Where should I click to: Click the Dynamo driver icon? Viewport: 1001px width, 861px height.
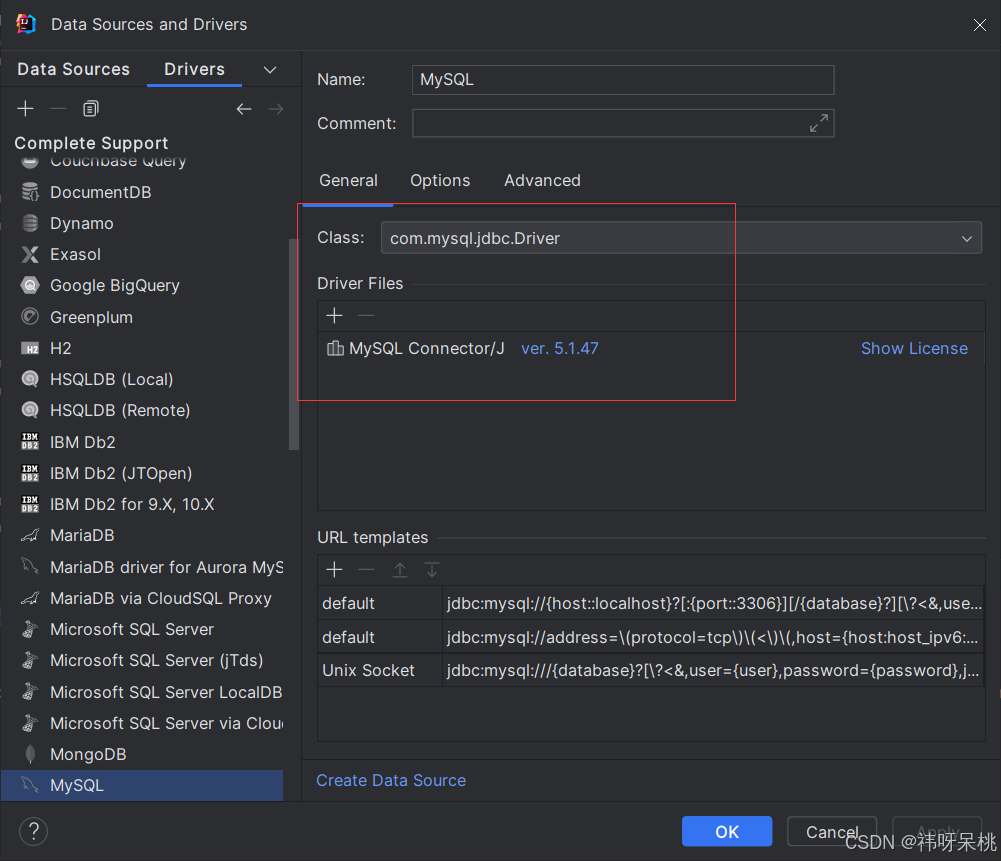(x=30, y=223)
